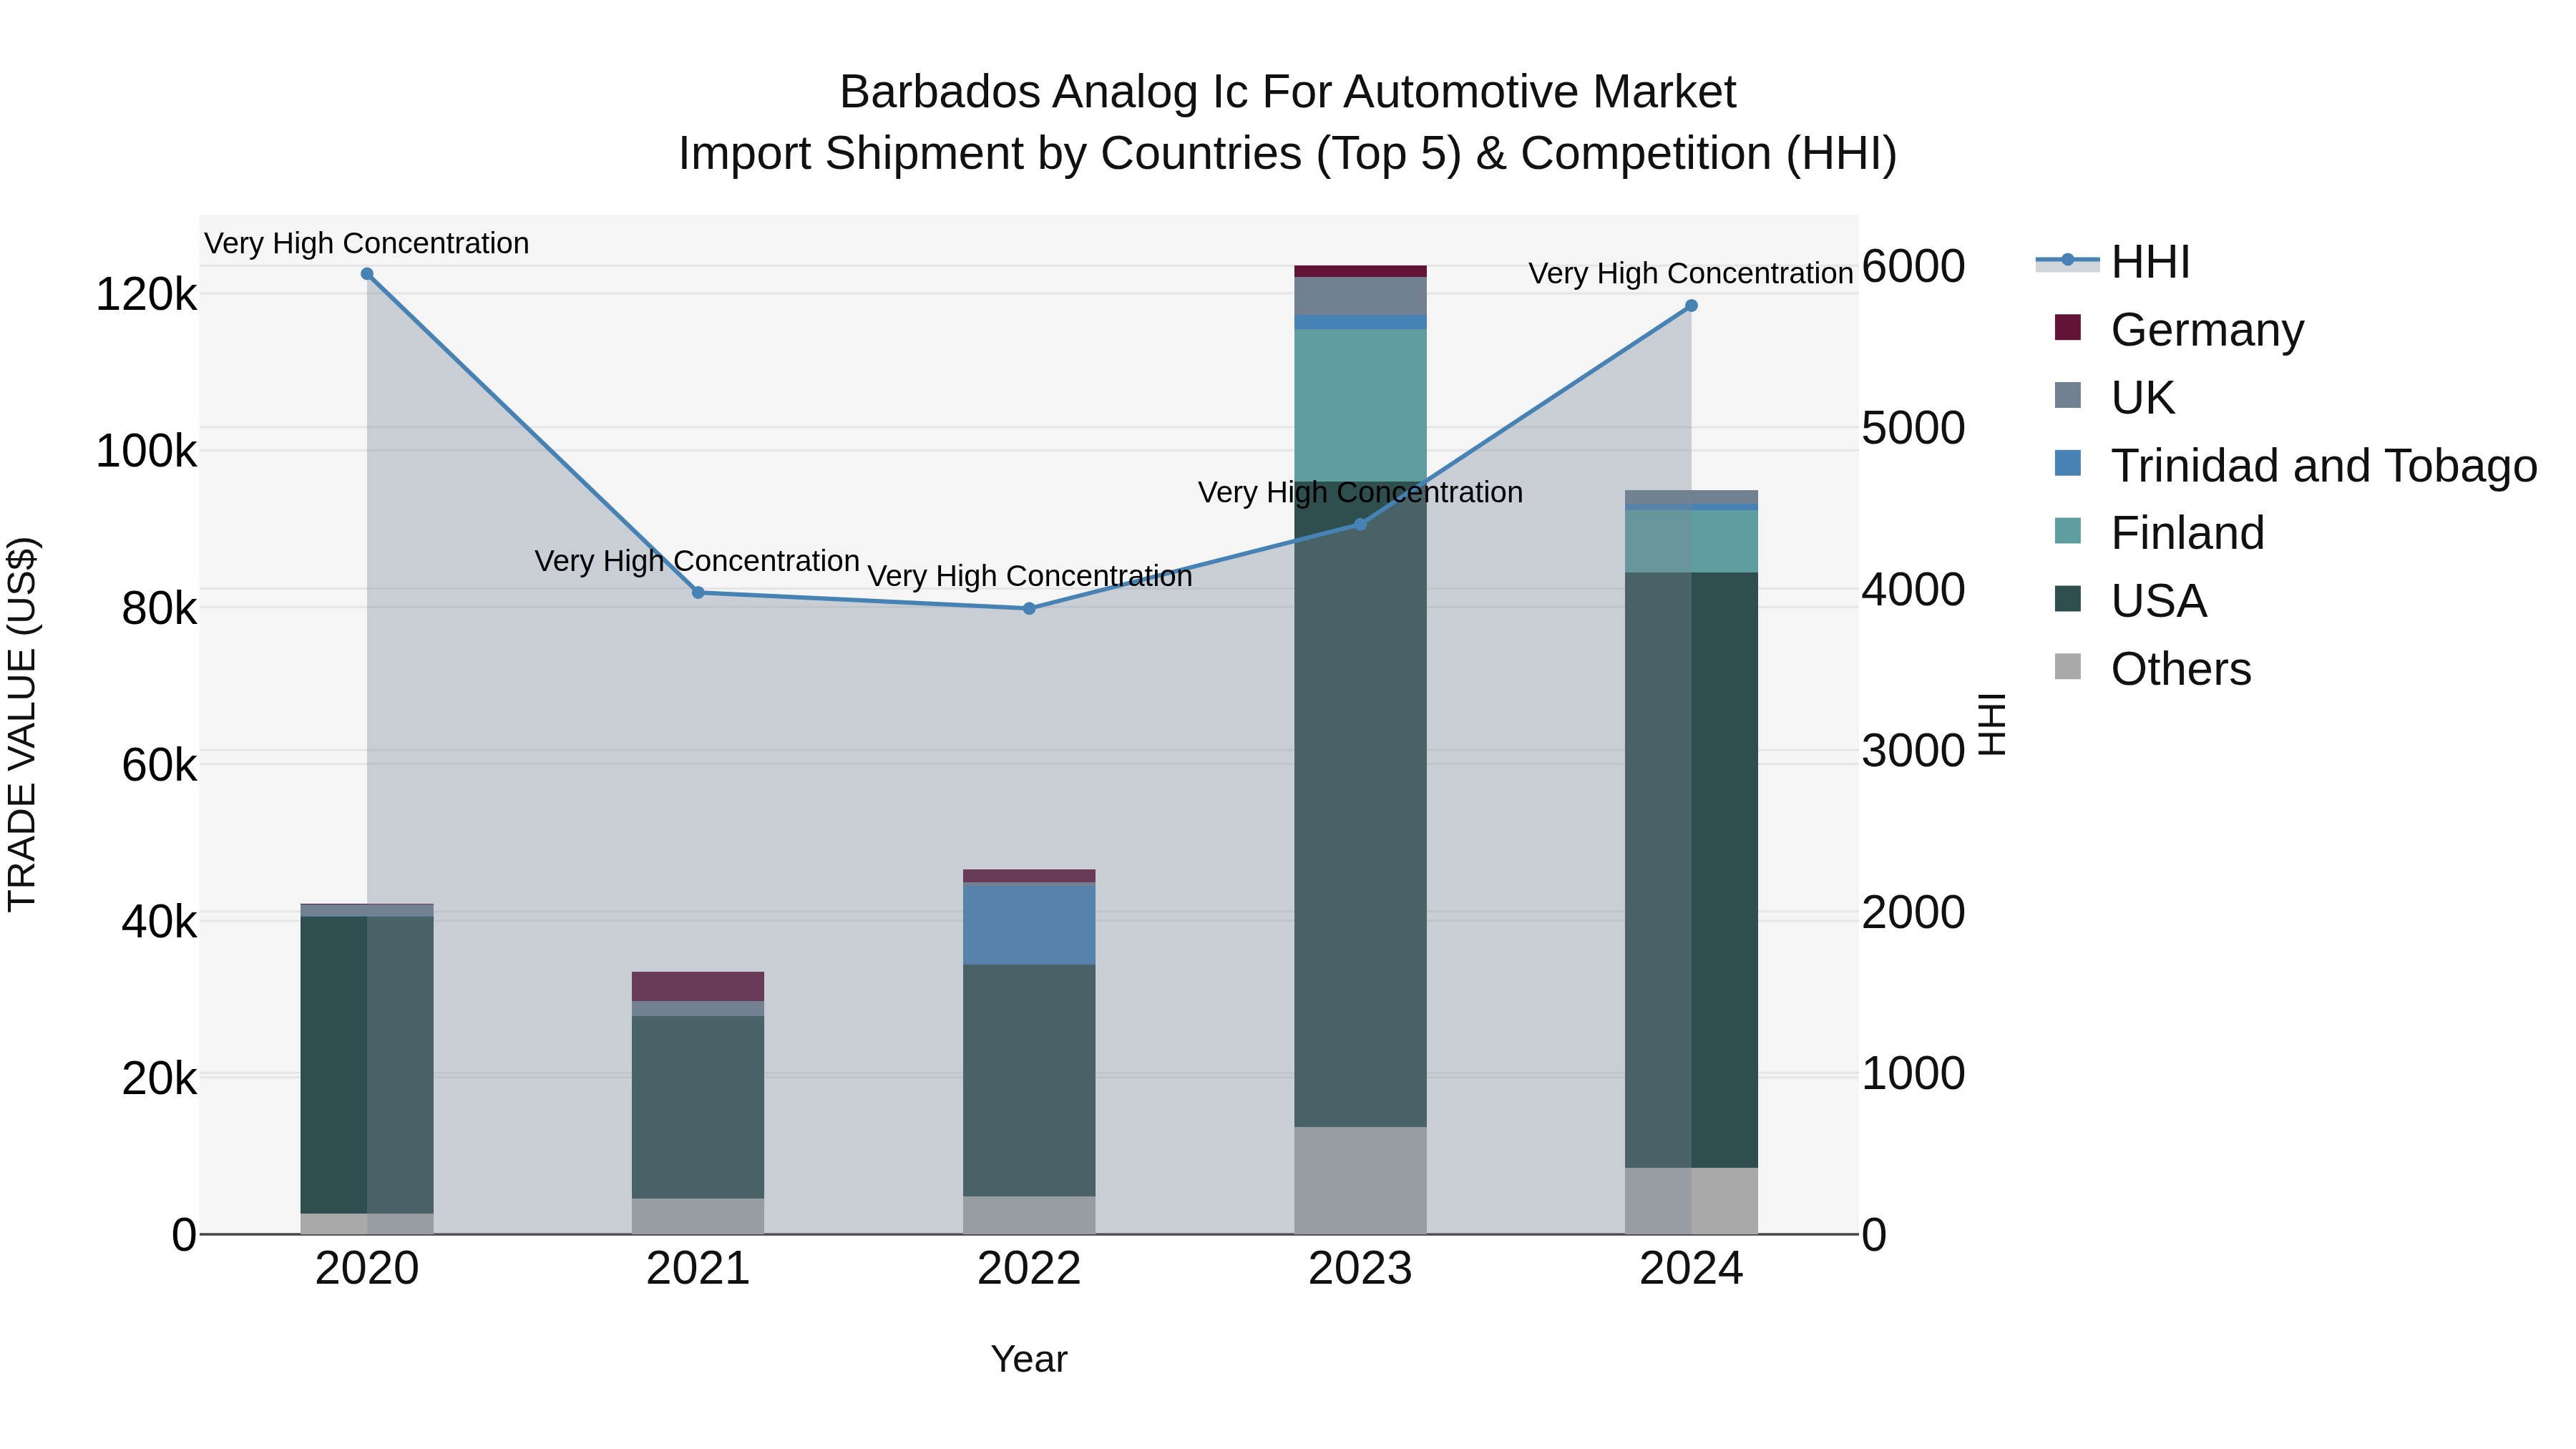
Task: Click the Year axis title
Action: coord(1029,1359)
